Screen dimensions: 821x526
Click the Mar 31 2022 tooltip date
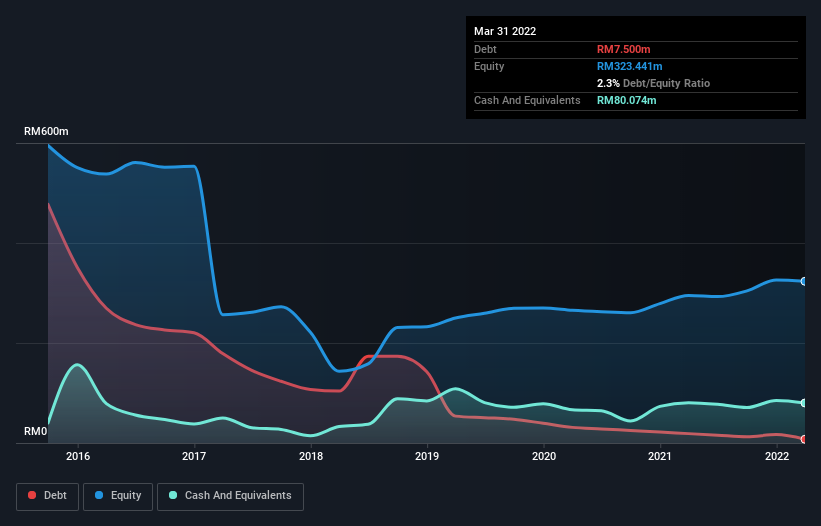tap(505, 31)
